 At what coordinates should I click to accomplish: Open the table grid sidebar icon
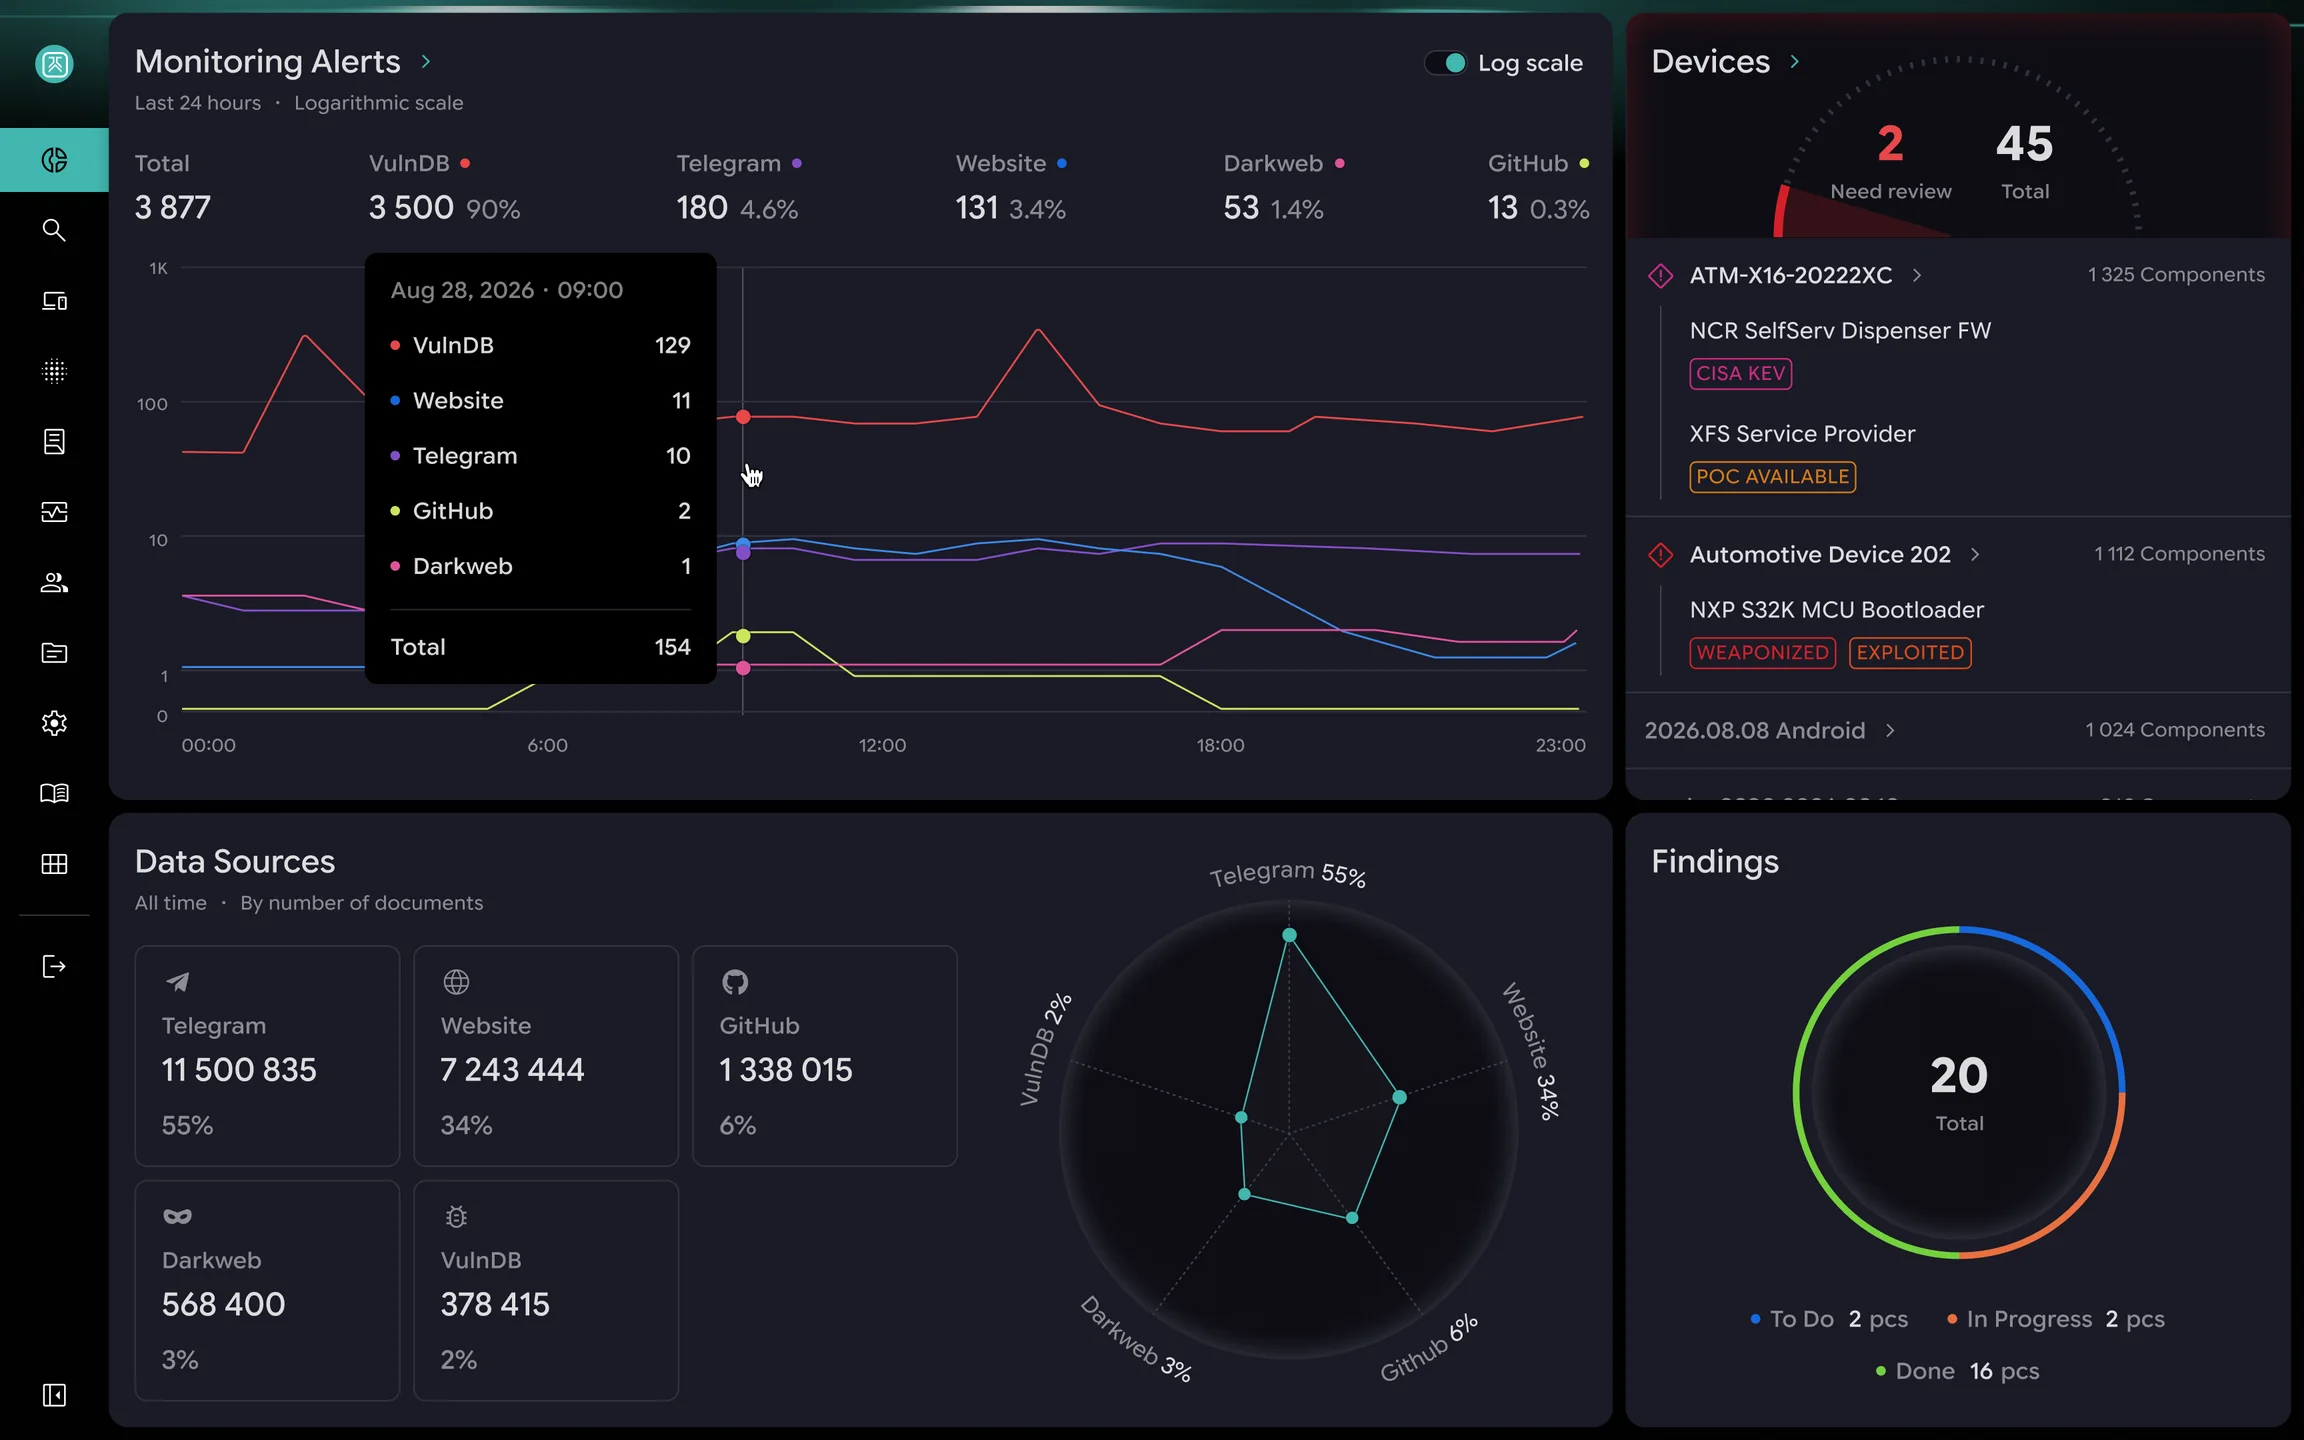(x=54, y=864)
